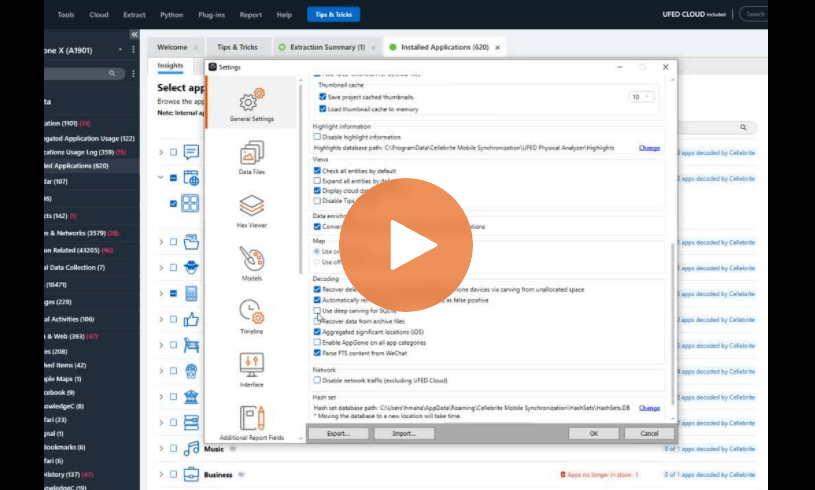Screen dimensions: 815x490
Task: Open the thumbnail cache size dropdown showing 10
Action: click(641, 97)
